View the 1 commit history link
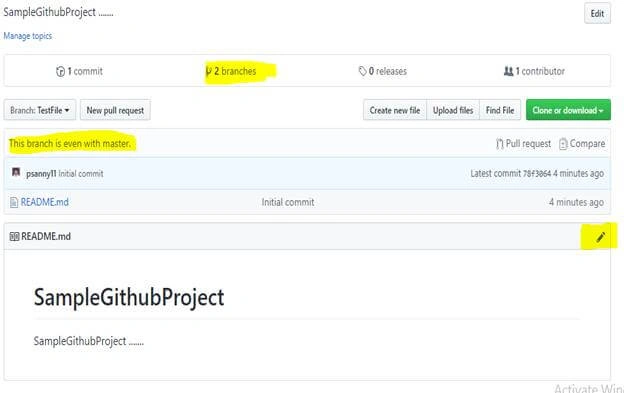 tap(79, 71)
